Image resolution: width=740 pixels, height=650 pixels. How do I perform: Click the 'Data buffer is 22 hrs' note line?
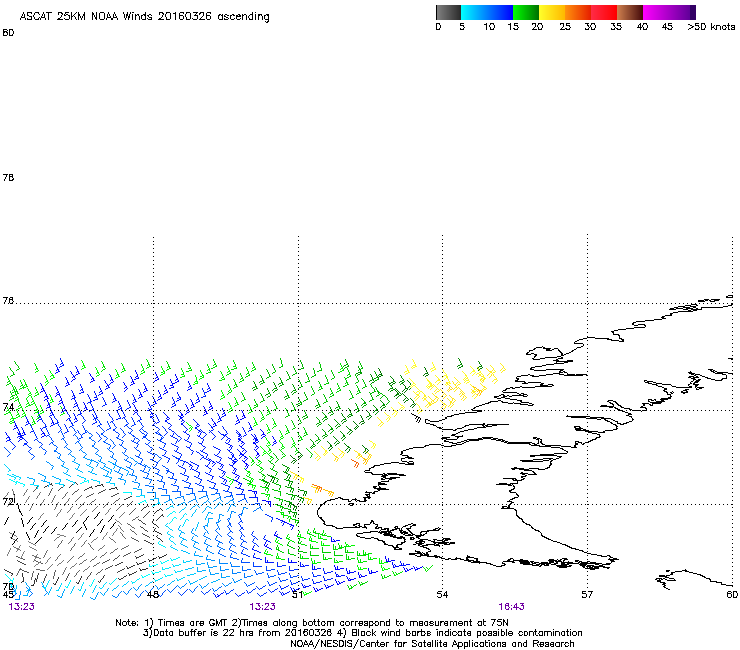(362, 633)
